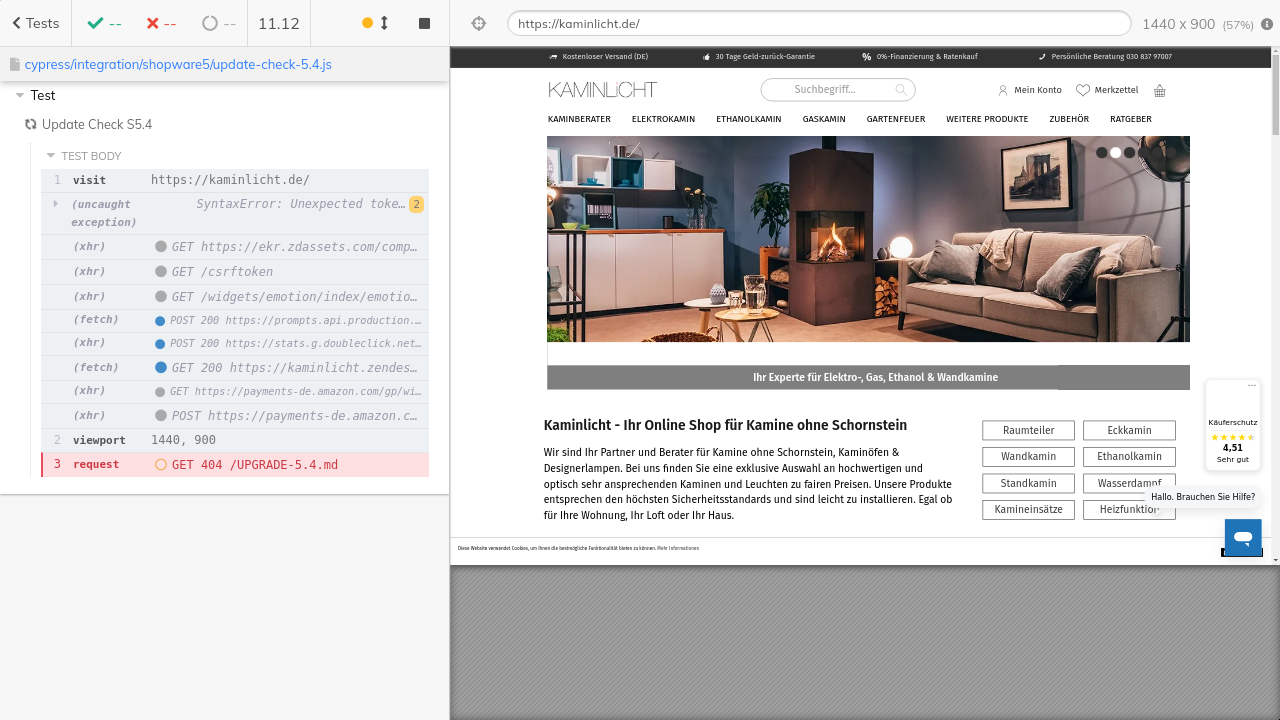Click the Merkzettel heart icon
1280x720 pixels.
pyautogui.click(x=1082, y=90)
